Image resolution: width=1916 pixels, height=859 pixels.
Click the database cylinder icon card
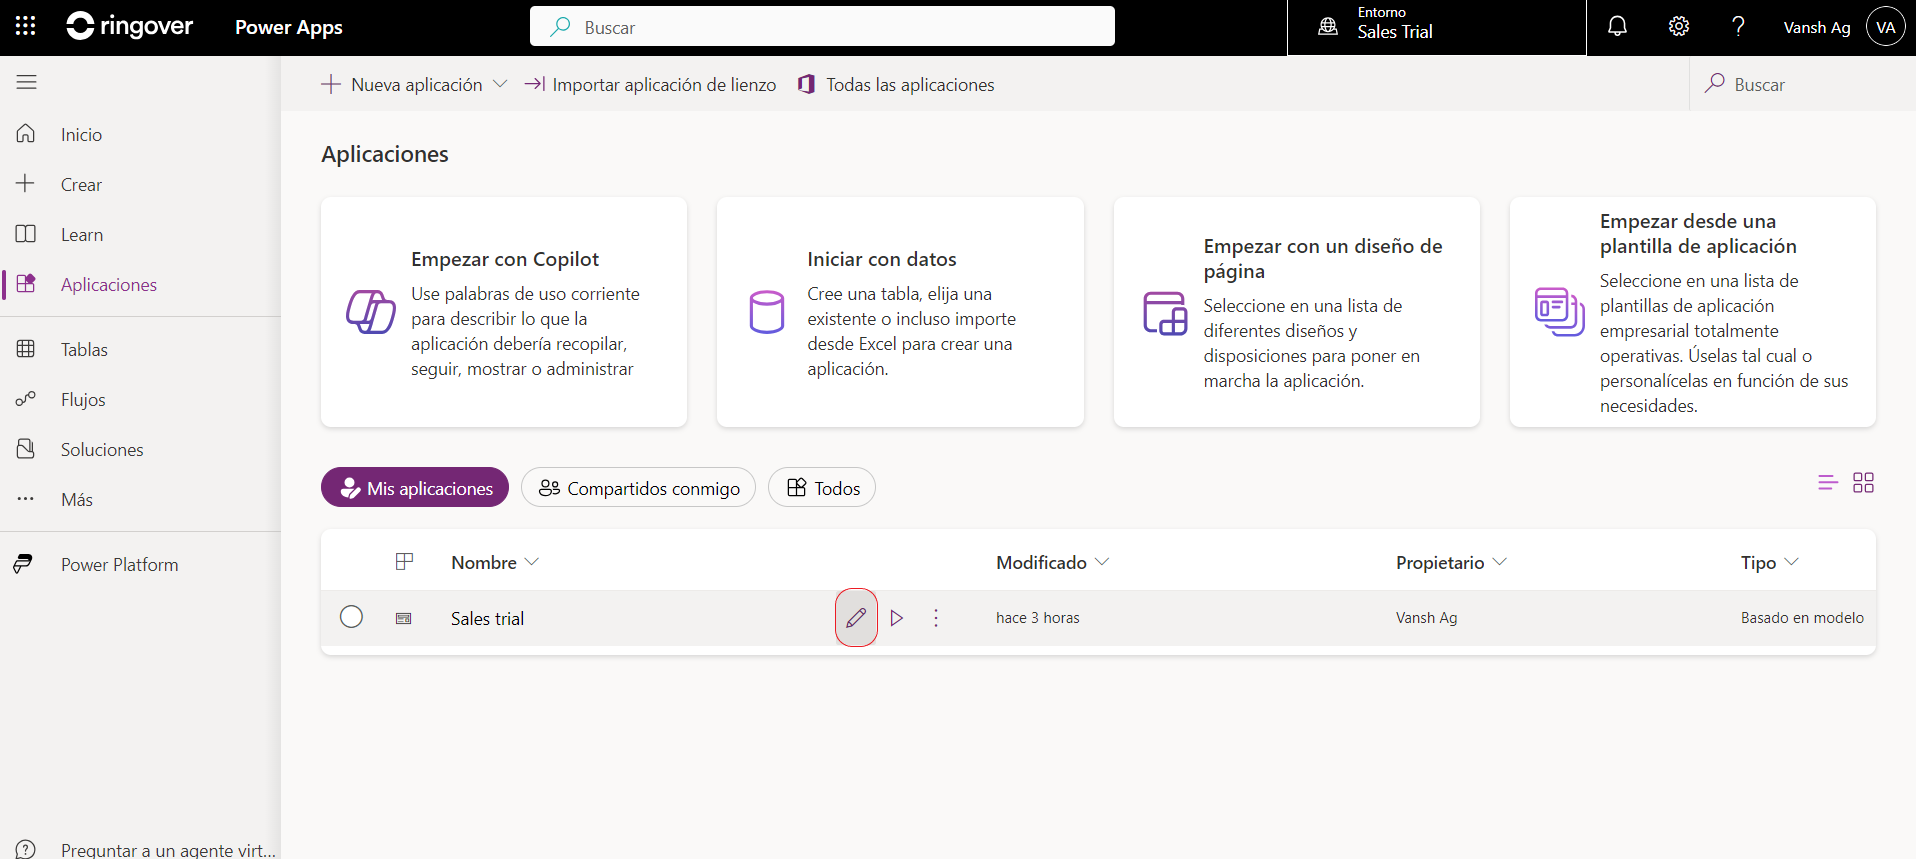[x=767, y=312]
